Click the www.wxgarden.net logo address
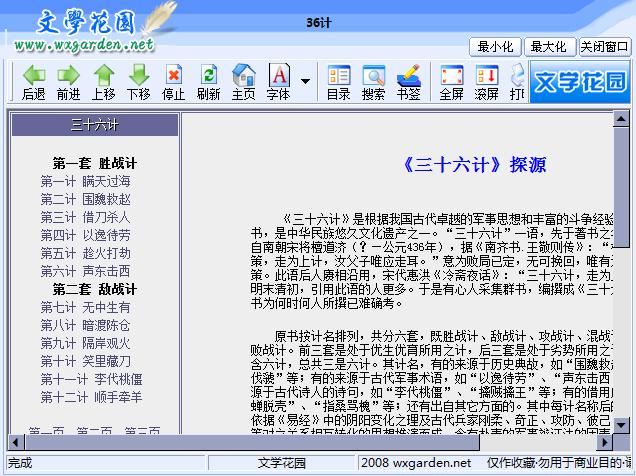The height and width of the screenshot is (476, 636). 84,45
